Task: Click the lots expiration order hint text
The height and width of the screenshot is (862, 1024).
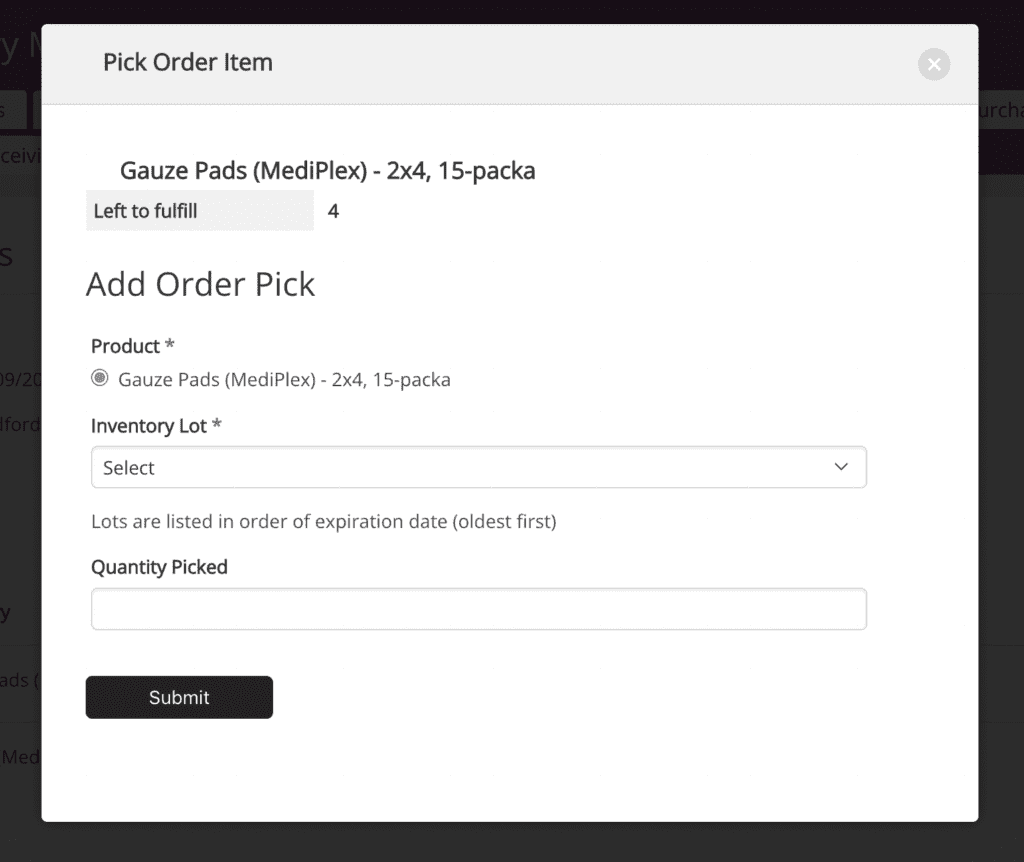Action: coord(323,521)
